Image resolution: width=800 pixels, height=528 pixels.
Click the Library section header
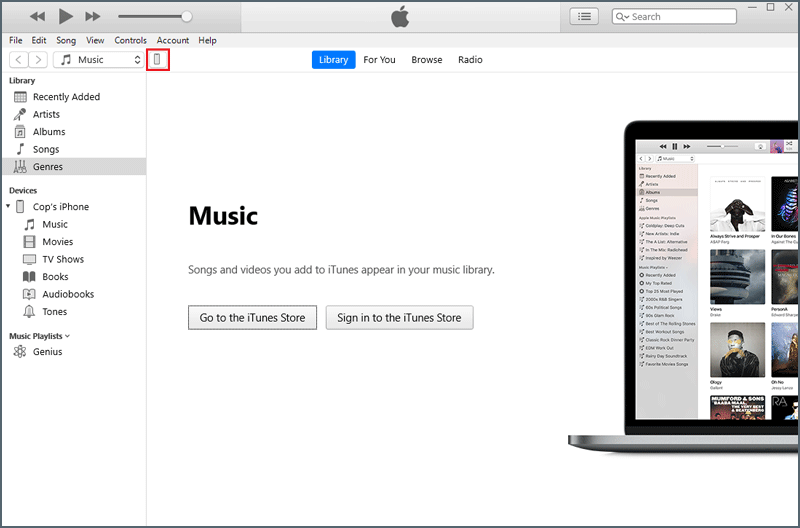tap(22, 81)
